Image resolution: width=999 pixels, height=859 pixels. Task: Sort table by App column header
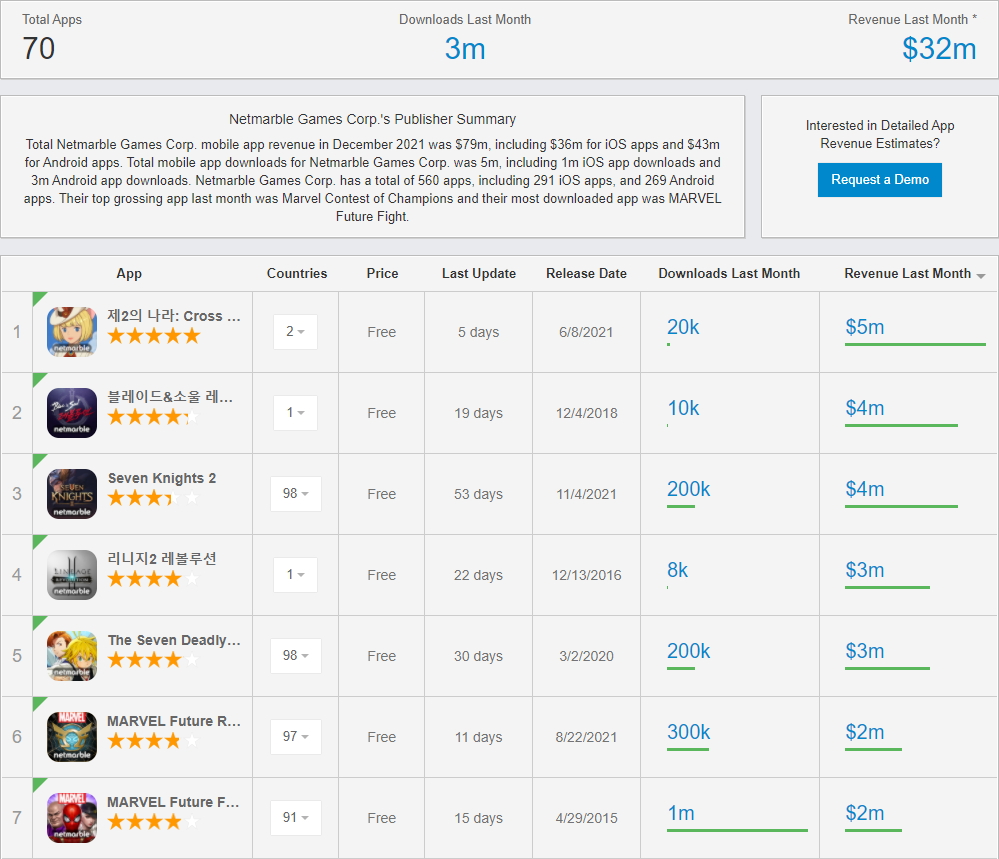pos(129,273)
